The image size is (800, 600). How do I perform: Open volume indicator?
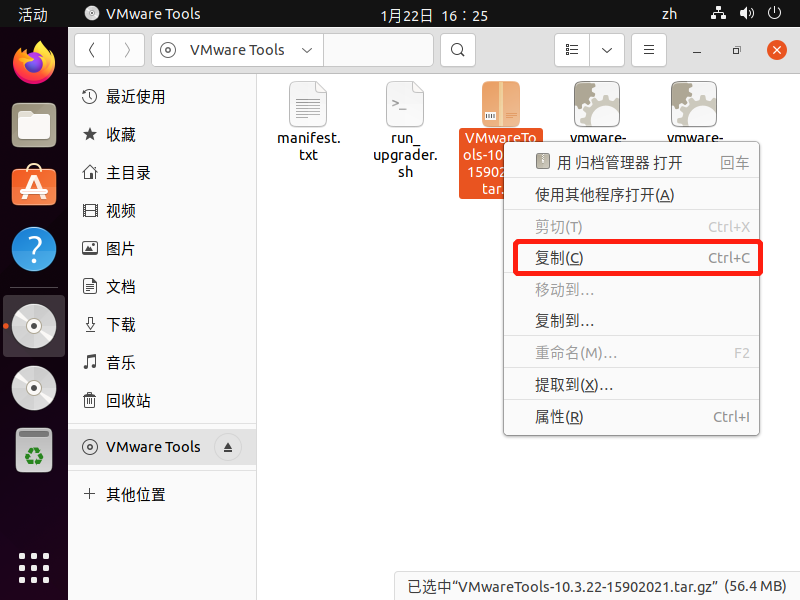(x=746, y=13)
